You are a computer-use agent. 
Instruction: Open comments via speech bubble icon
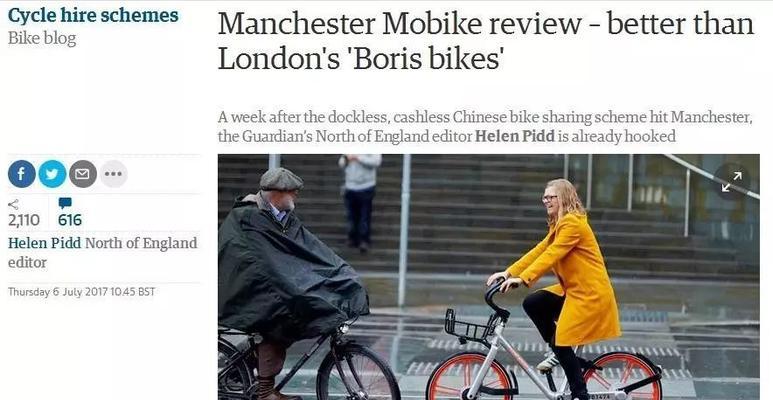(65, 203)
